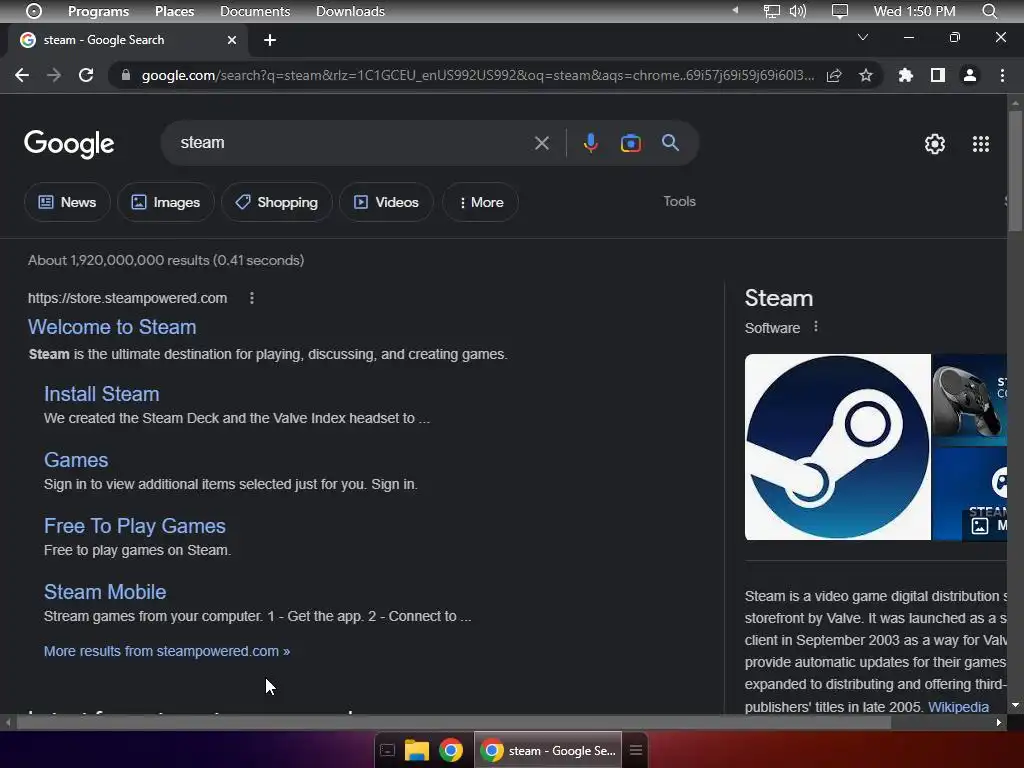Open the search Tools options
The image size is (1024, 768).
point(679,201)
